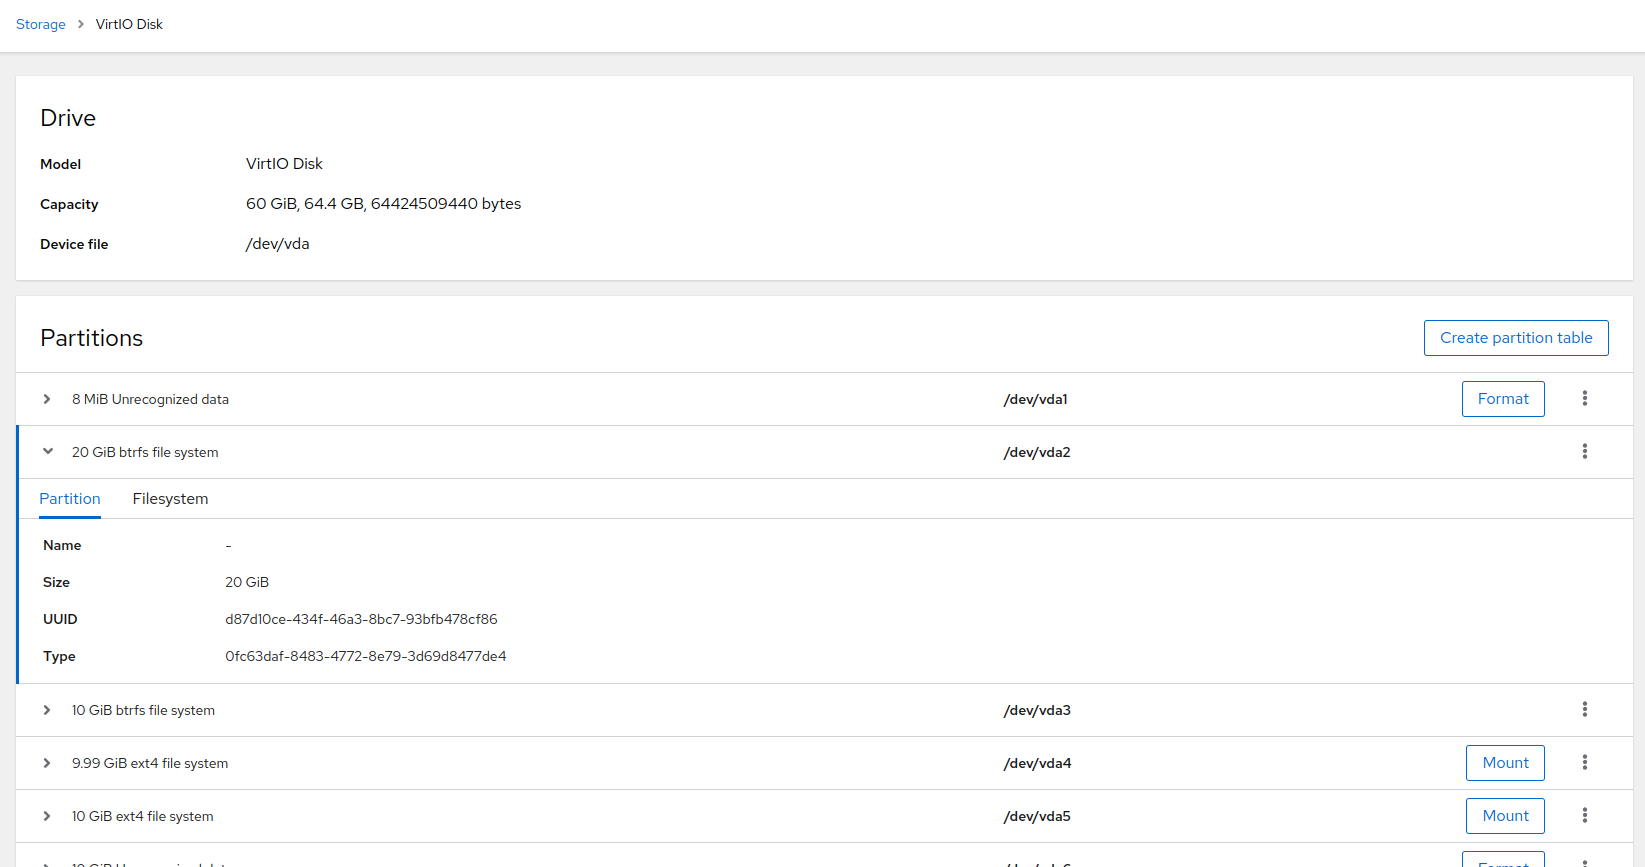Go back to Storage via breadcrumb
This screenshot has width=1645, height=867.
tap(41, 24)
